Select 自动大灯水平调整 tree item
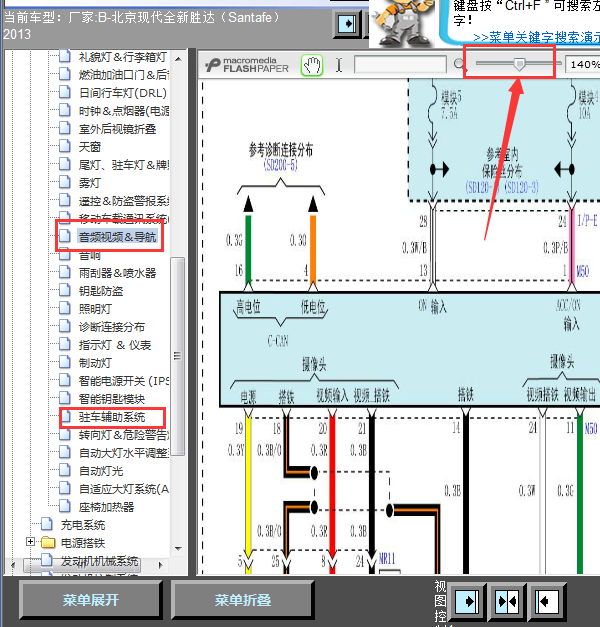The height and width of the screenshot is (627, 600). pos(124,453)
